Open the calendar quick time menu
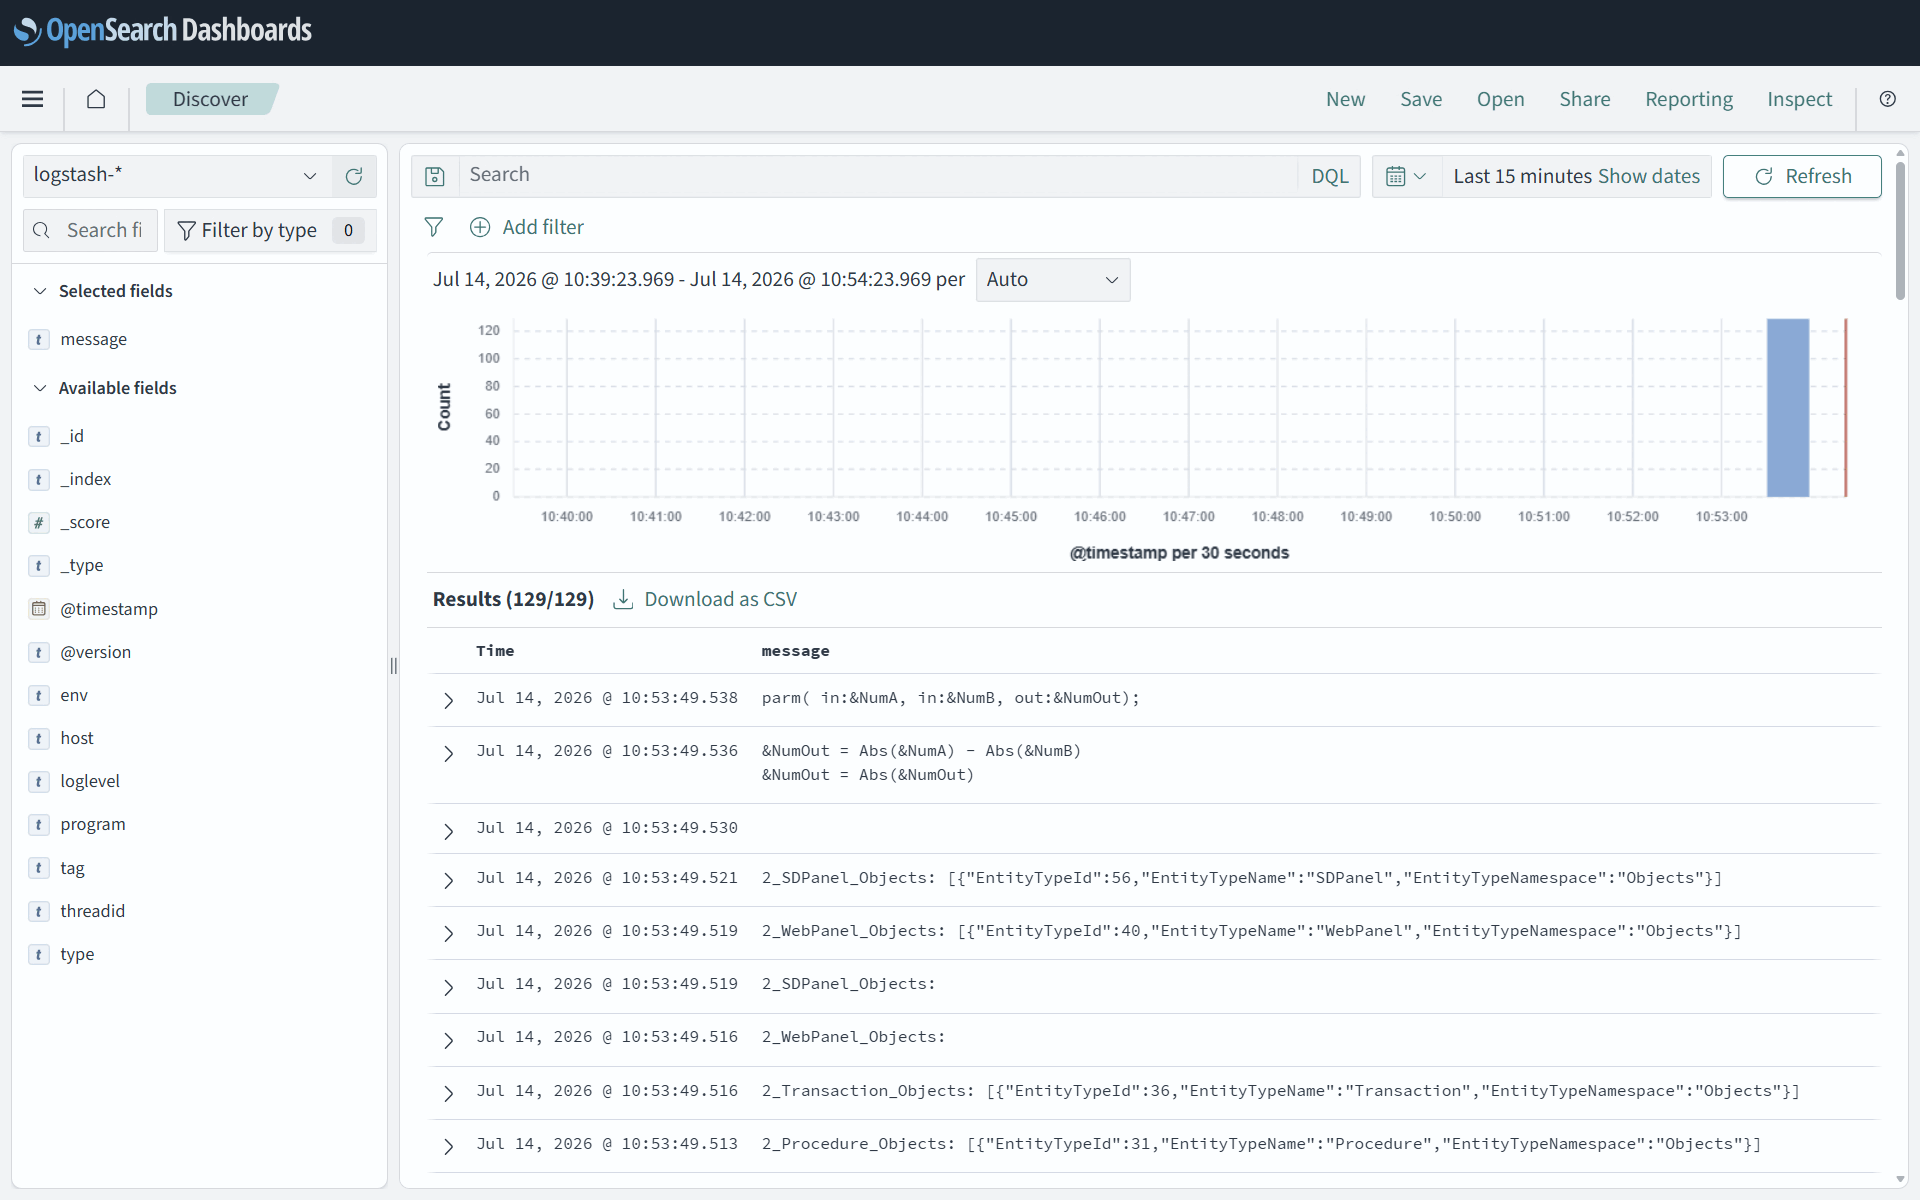The width and height of the screenshot is (1920, 1200). (x=1406, y=176)
